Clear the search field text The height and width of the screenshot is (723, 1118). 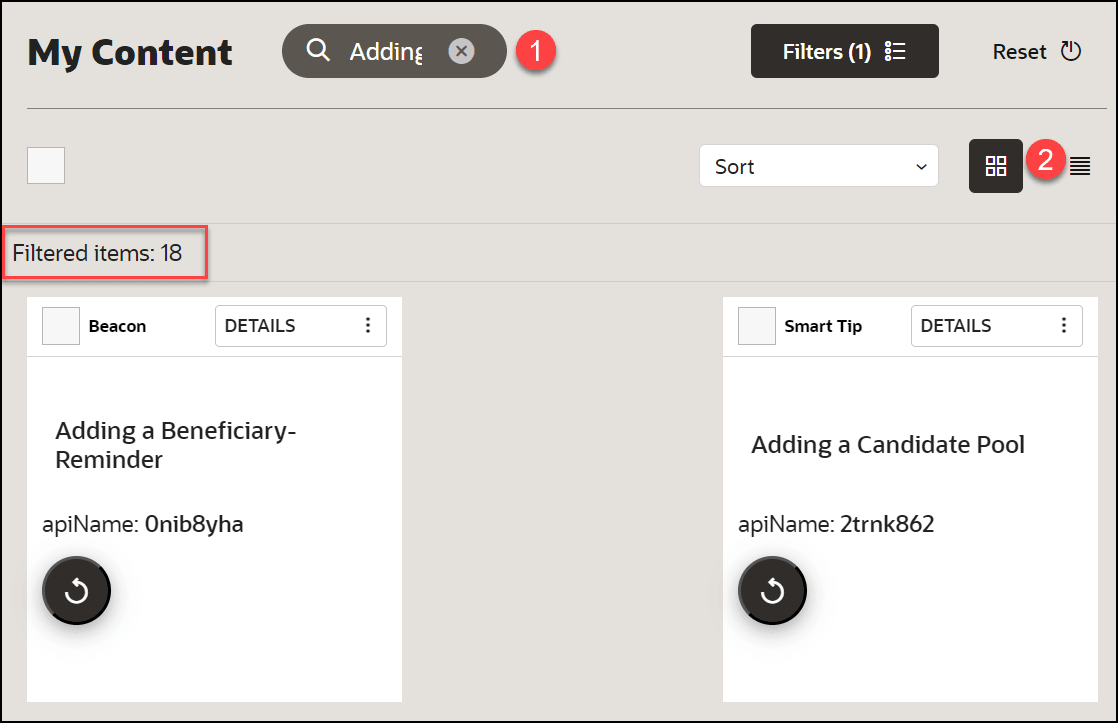461,51
